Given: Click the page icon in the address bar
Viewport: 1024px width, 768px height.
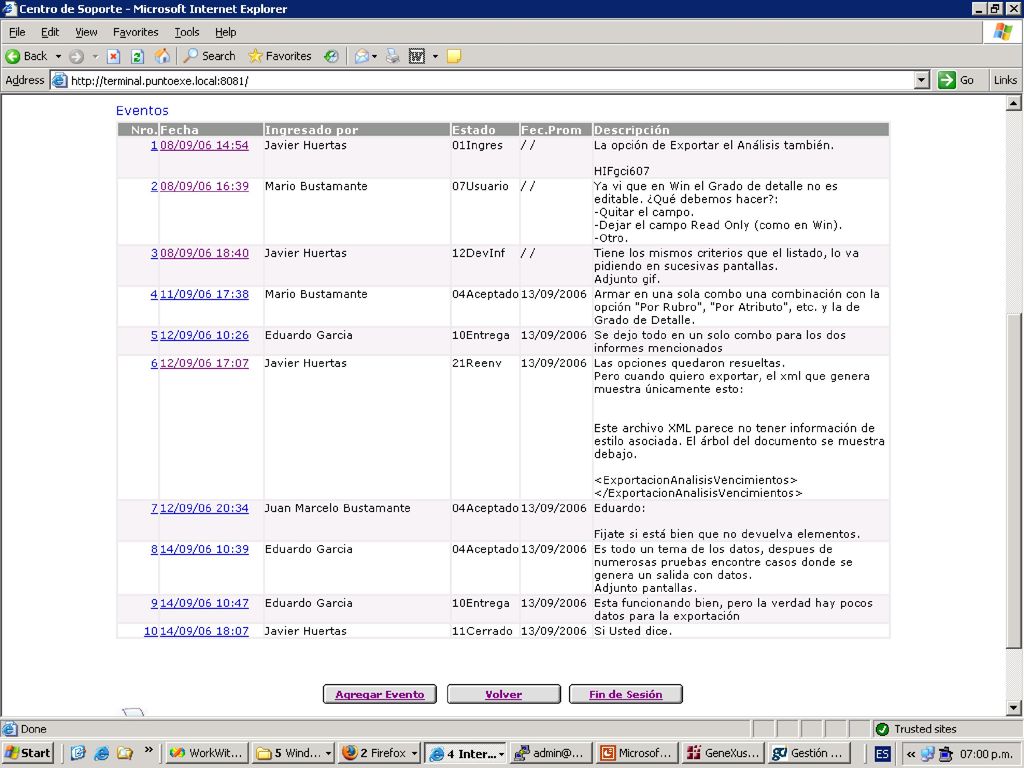Looking at the screenshot, I should click(59, 80).
